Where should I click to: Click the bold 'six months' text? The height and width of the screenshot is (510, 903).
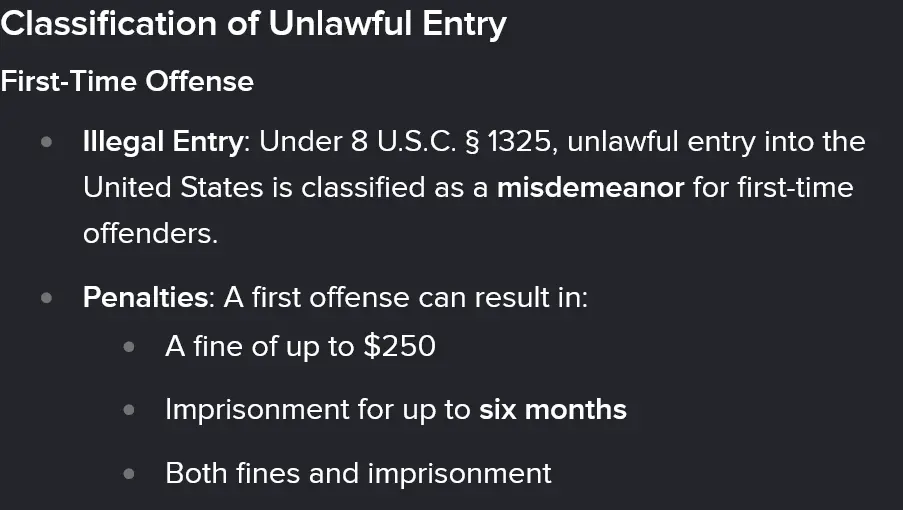[x=553, y=409]
